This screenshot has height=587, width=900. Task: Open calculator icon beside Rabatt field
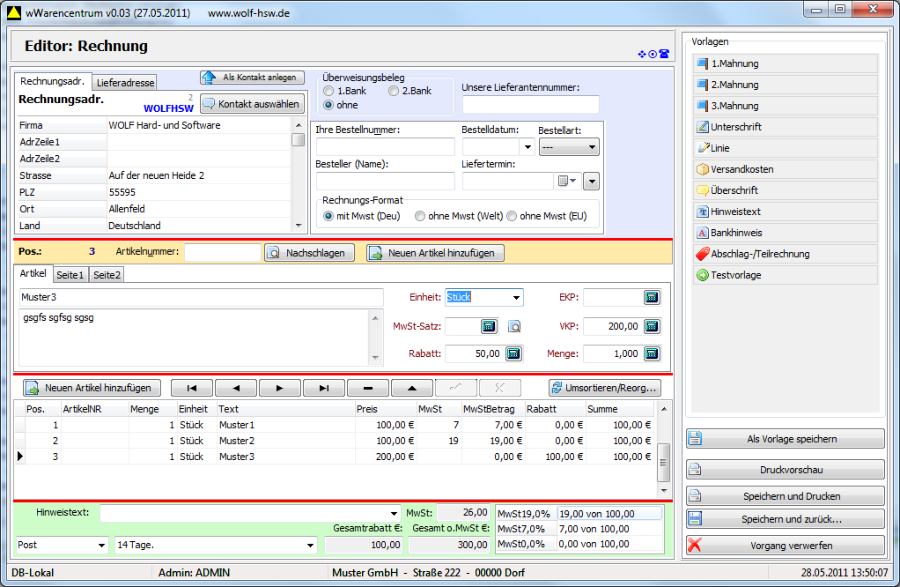[513, 353]
